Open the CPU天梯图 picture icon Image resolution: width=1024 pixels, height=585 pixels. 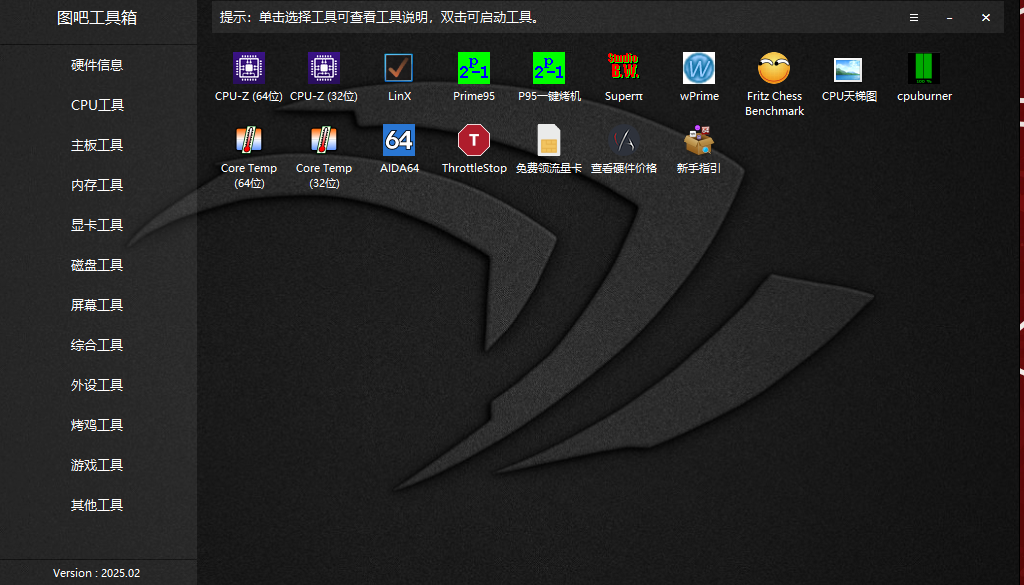[x=848, y=69]
